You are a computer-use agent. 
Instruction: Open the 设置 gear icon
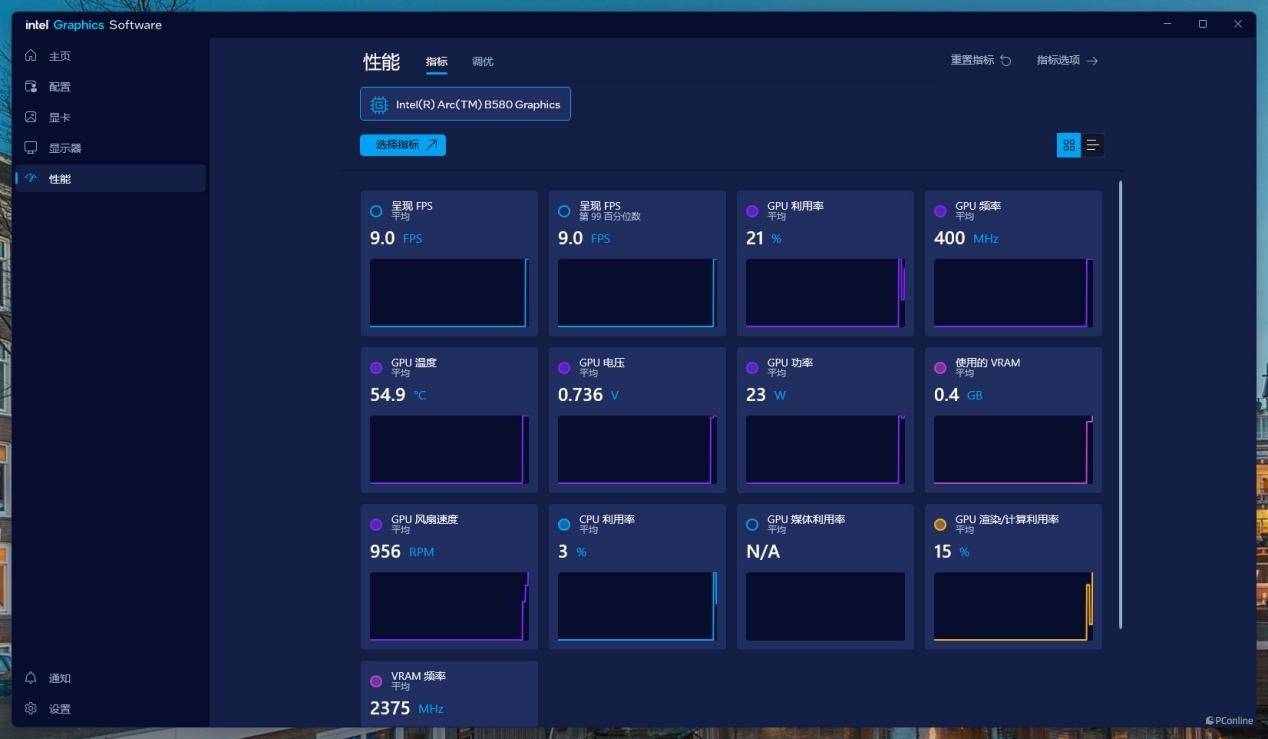tap(31, 709)
